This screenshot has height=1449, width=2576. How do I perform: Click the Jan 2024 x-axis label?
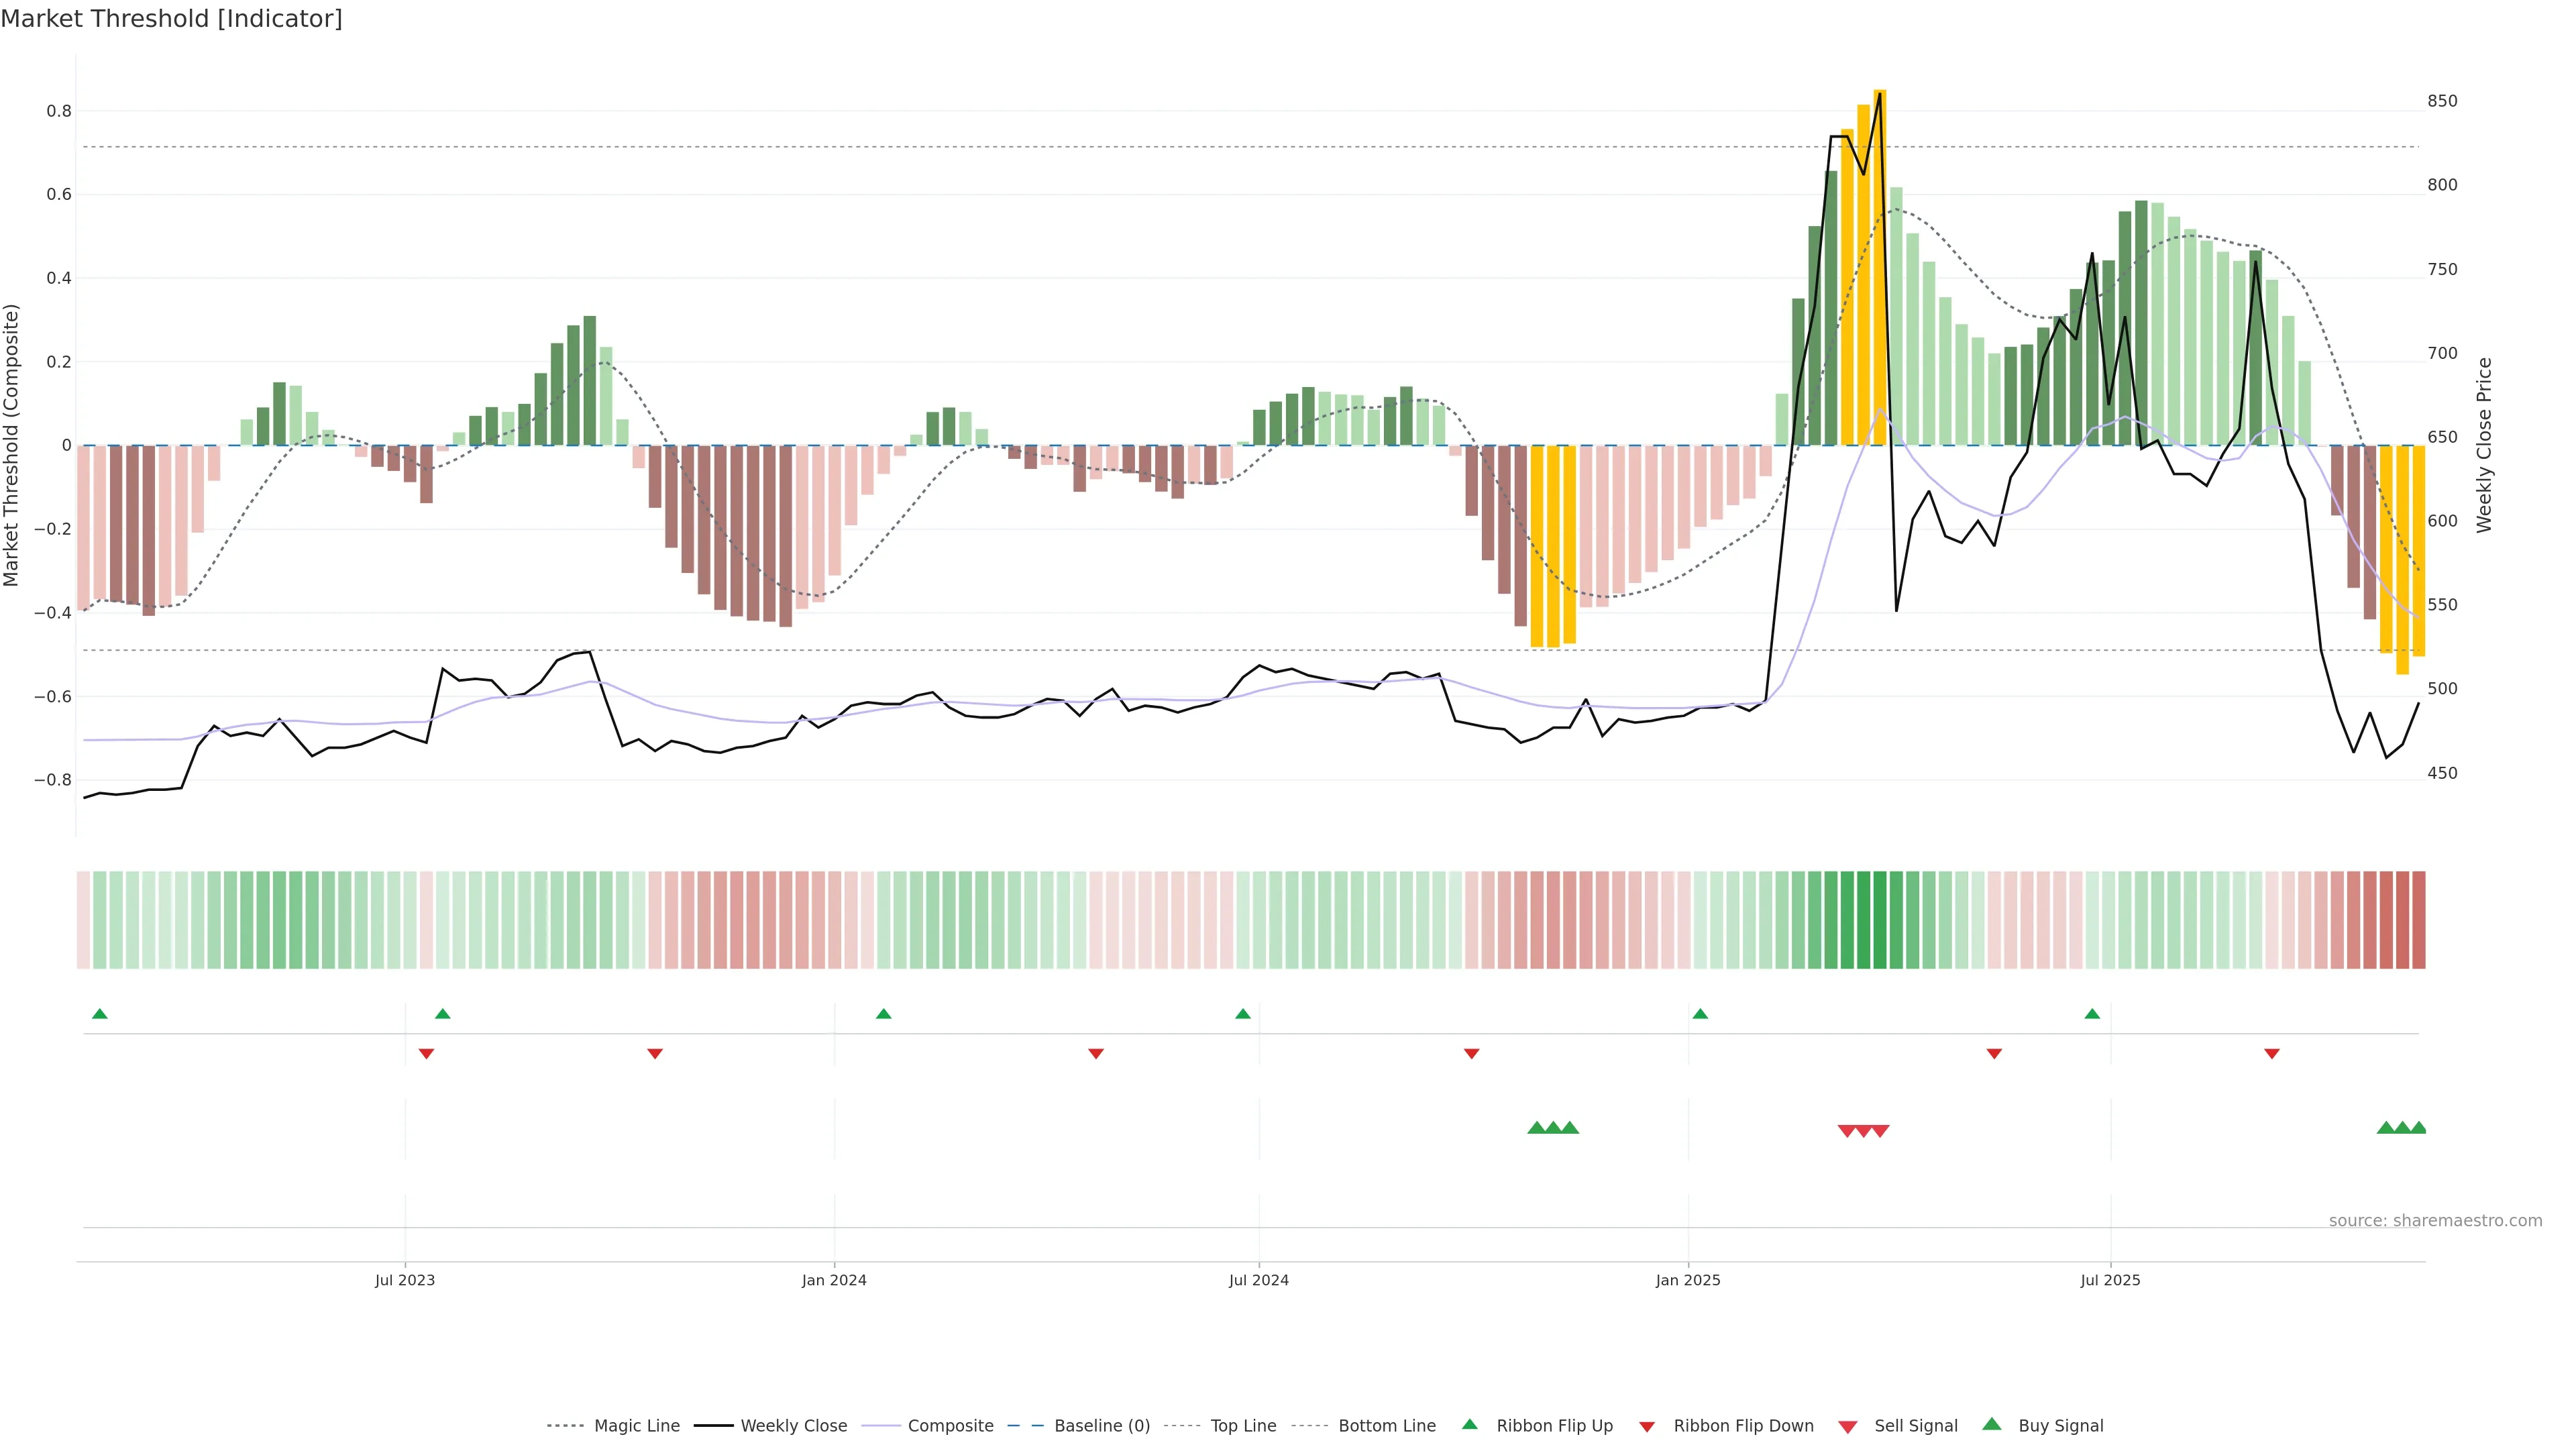(x=834, y=1280)
